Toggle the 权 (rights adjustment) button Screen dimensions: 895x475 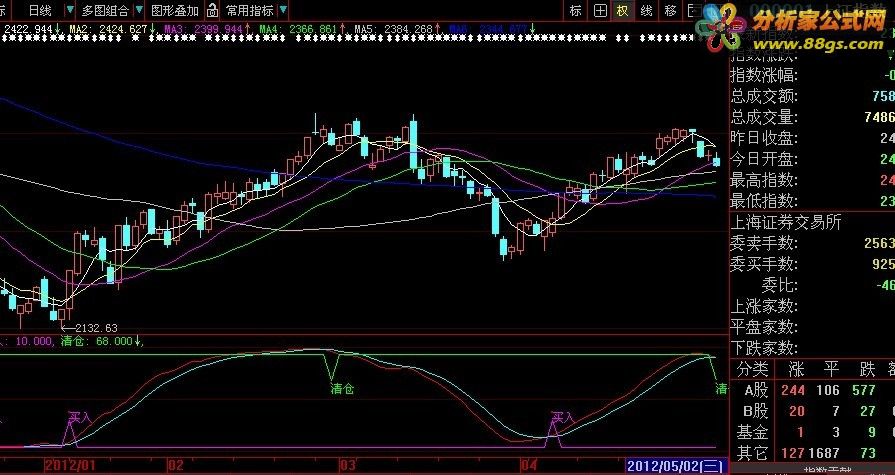(x=622, y=10)
